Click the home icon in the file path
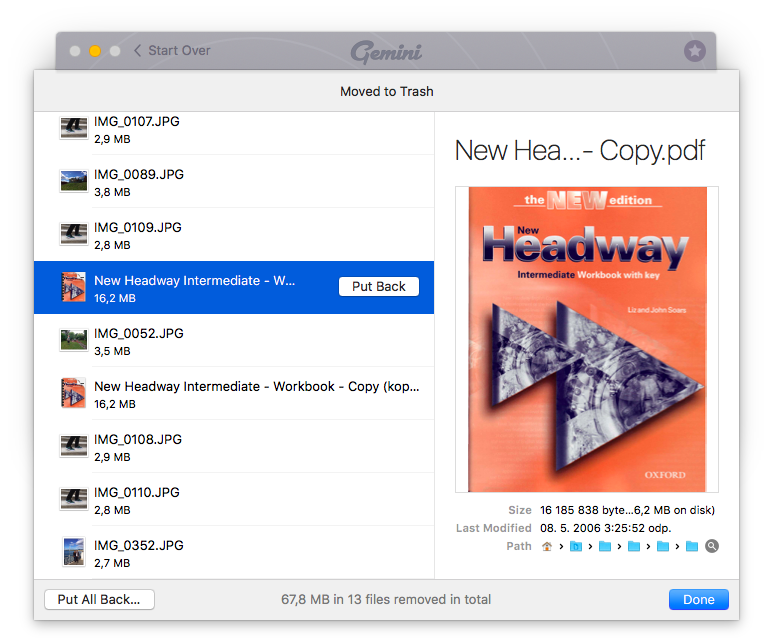This screenshot has width=772, height=641. coord(547,546)
